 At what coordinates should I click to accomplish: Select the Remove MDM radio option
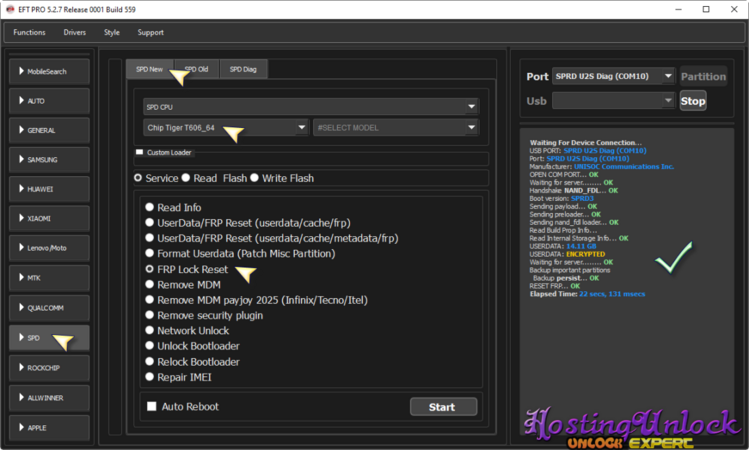coord(150,285)
